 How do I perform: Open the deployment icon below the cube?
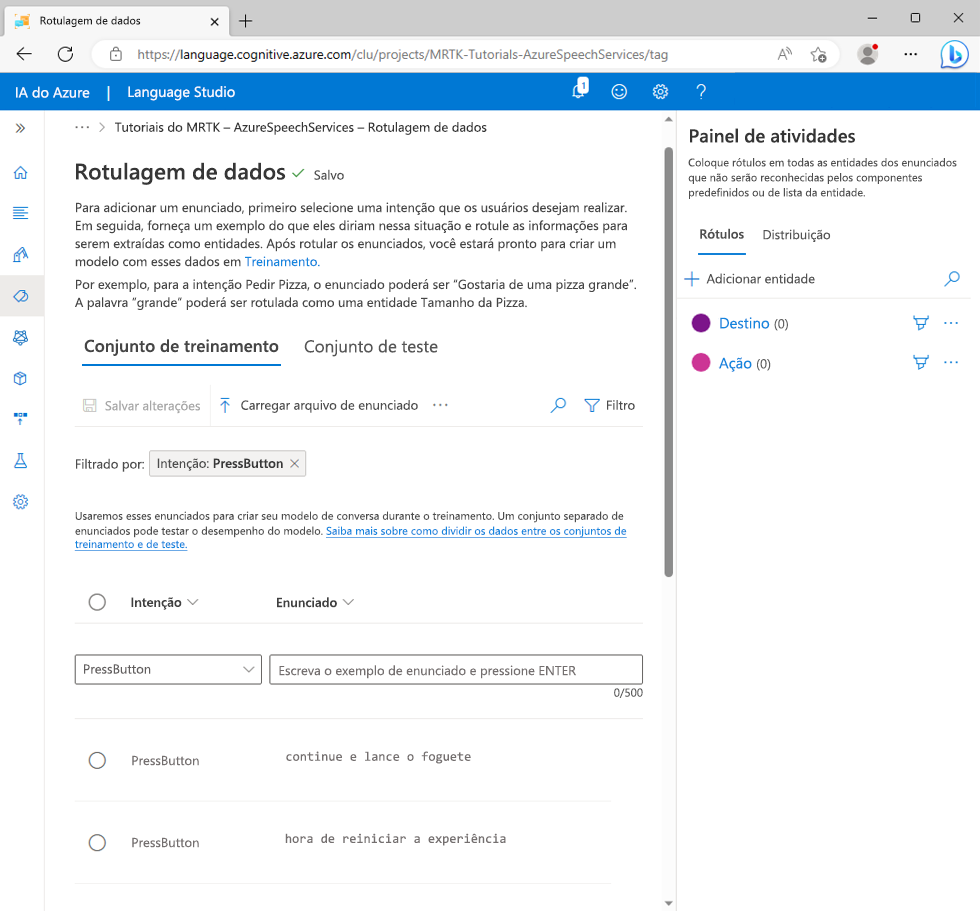click(21, 419)
